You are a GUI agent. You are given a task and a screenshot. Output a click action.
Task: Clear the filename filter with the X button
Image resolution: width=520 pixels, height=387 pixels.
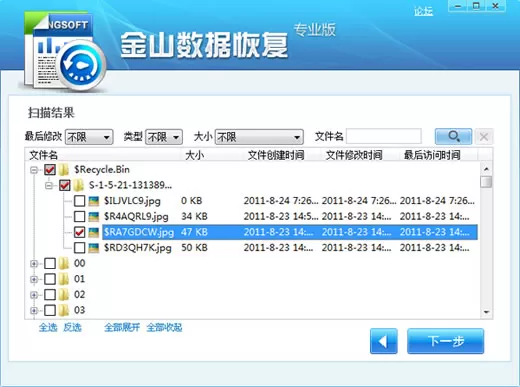tap(484, 137)
